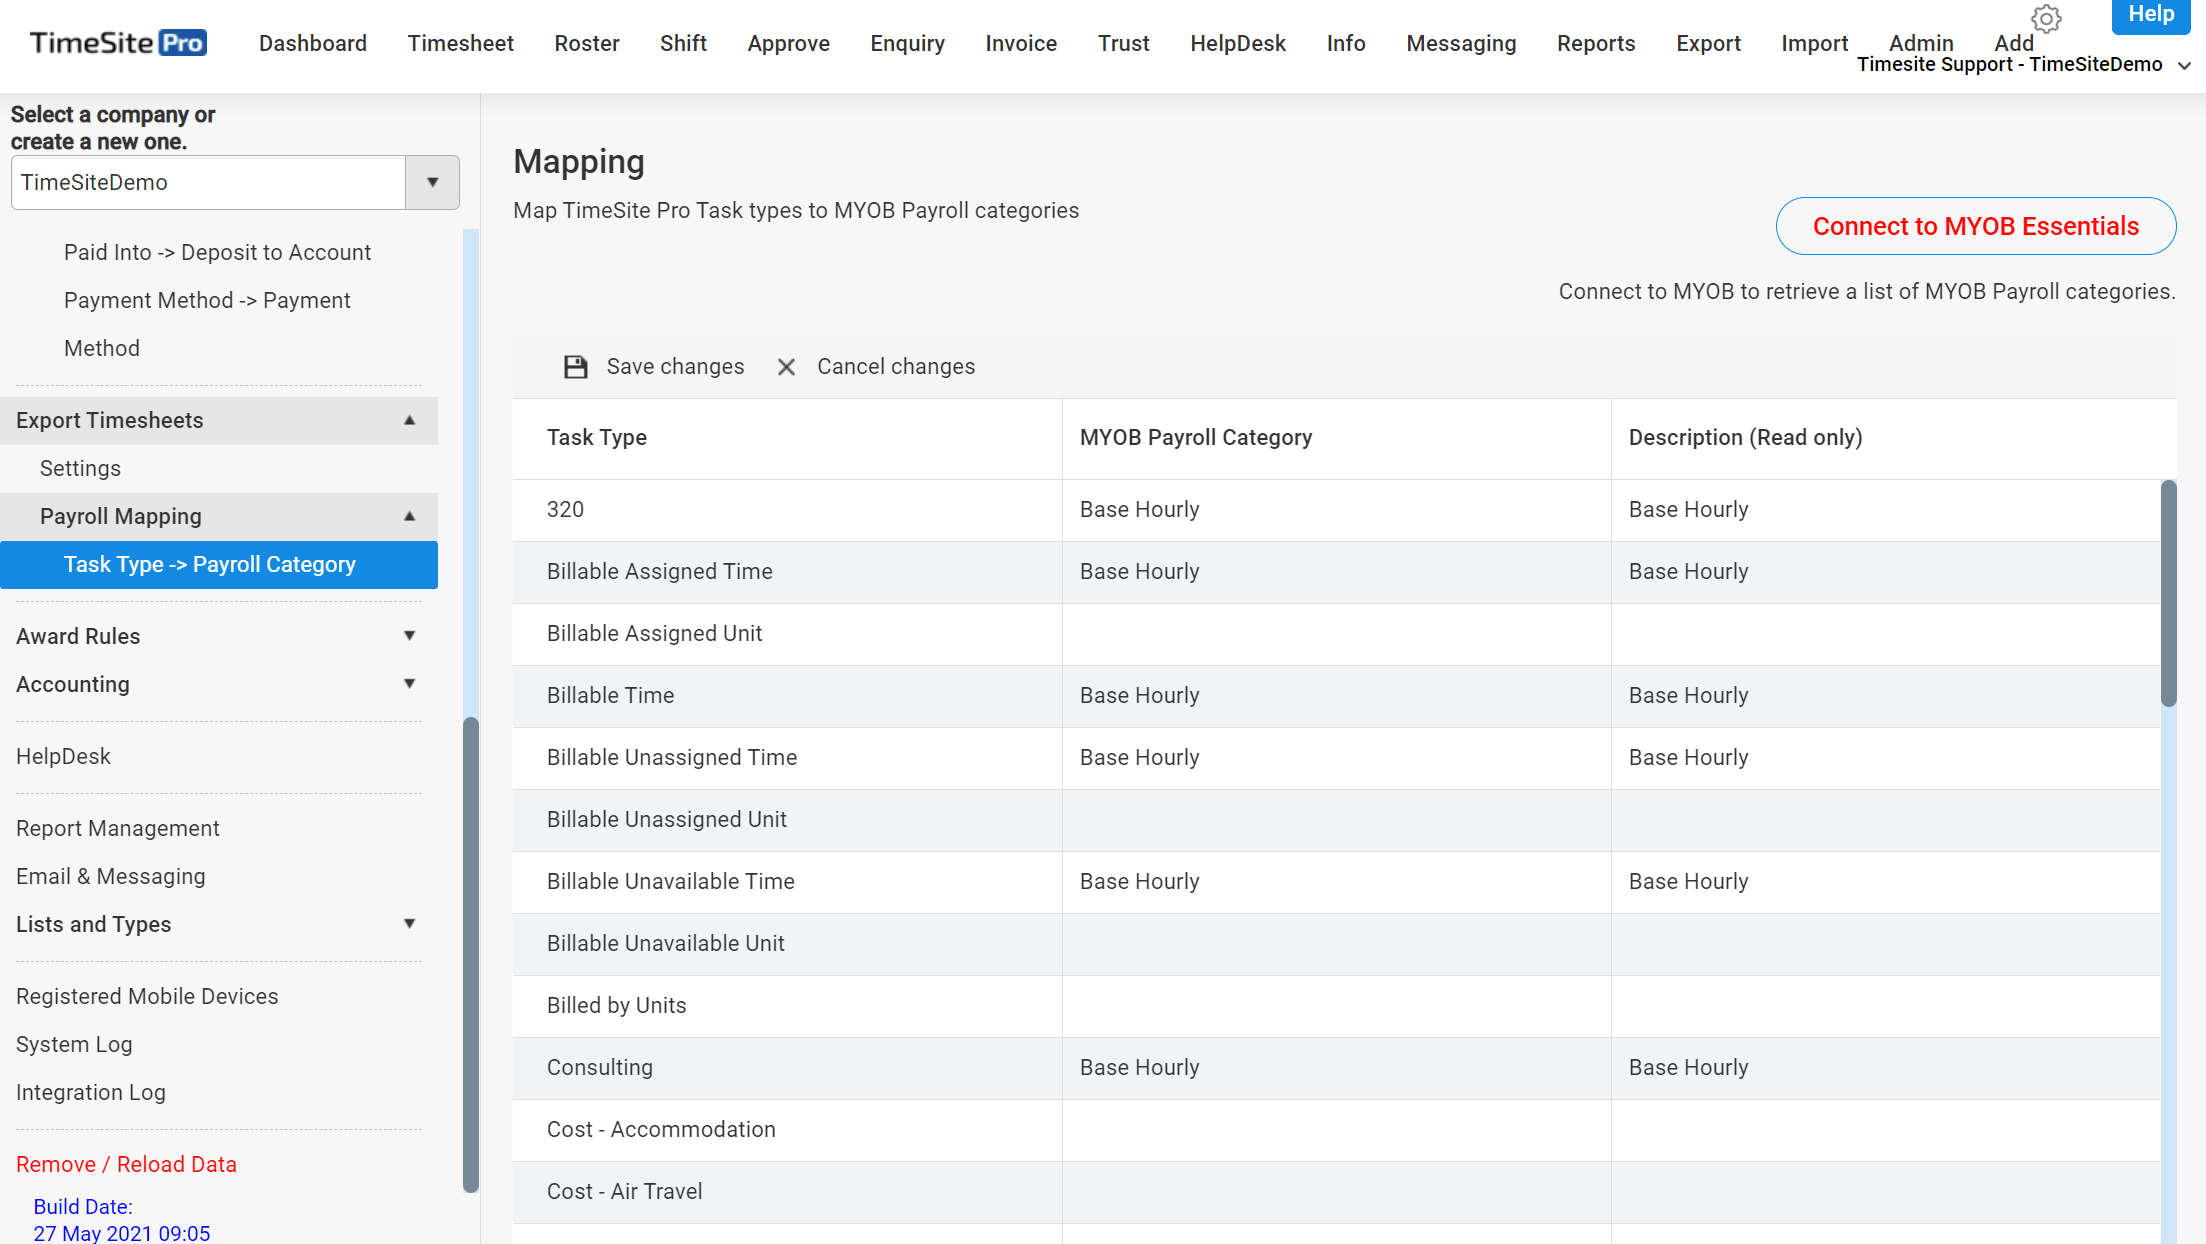Open the Shift menu
2206x1244 pixels.
[x=683, y=43]
